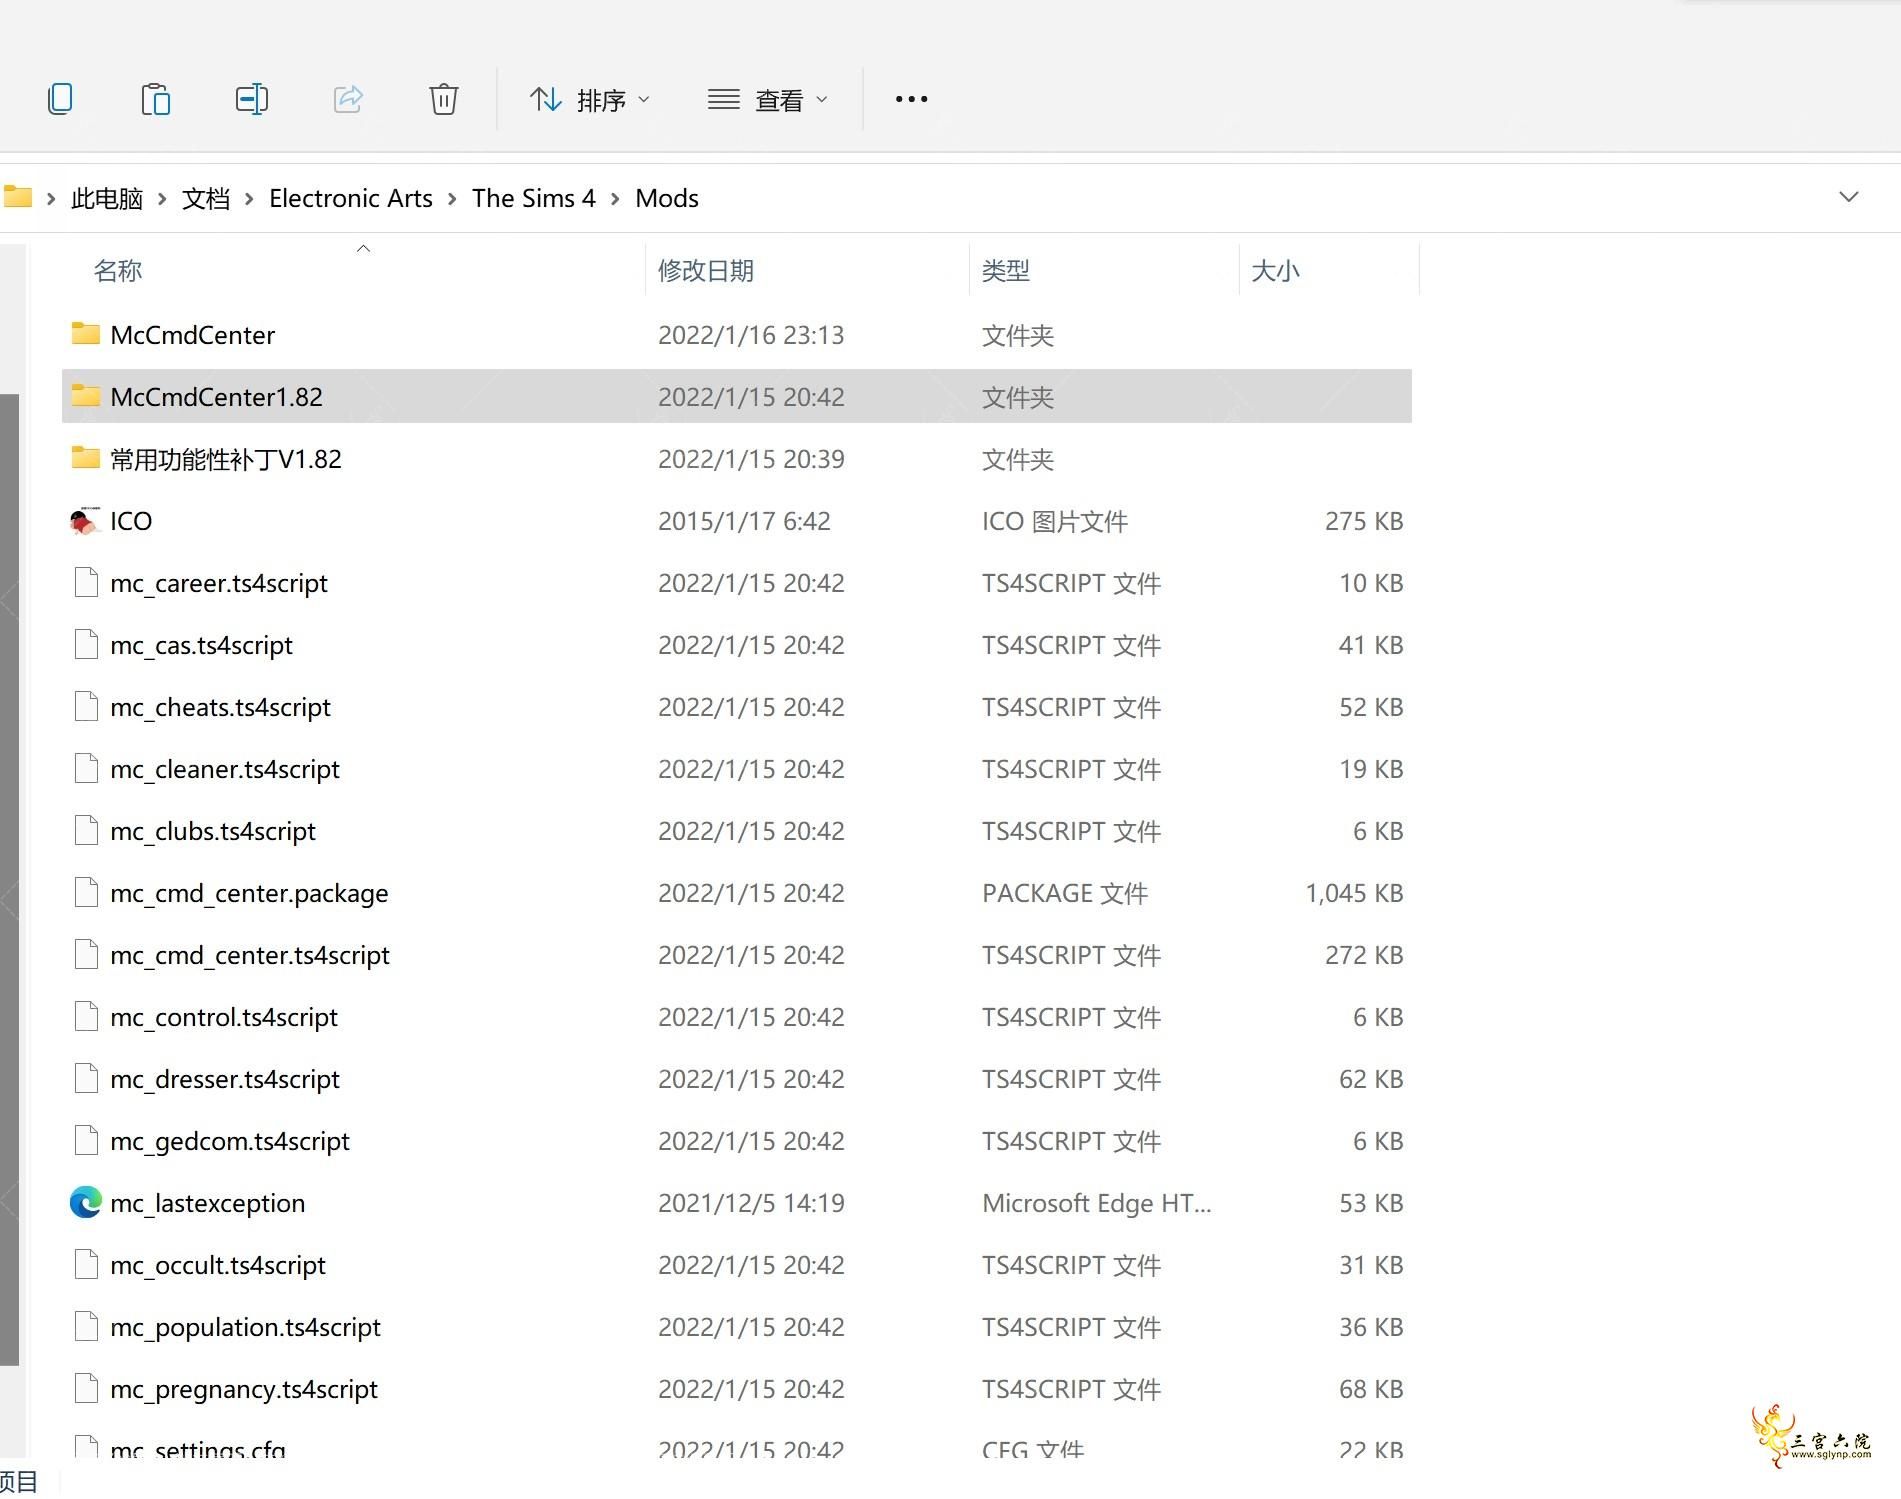Select mc_cmd_center.package file icon

86,892
